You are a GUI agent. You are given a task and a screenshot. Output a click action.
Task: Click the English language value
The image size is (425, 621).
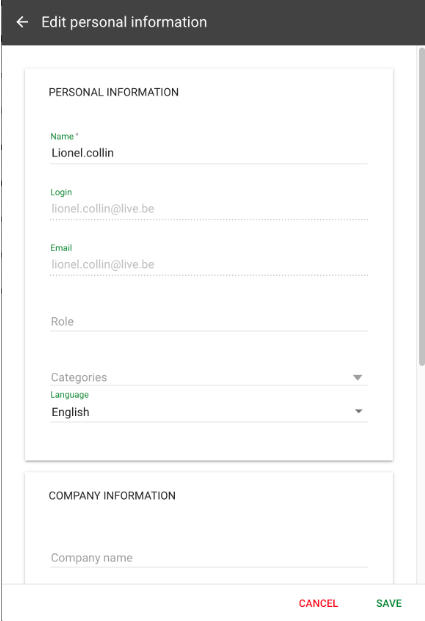click(x=71, y=412)
